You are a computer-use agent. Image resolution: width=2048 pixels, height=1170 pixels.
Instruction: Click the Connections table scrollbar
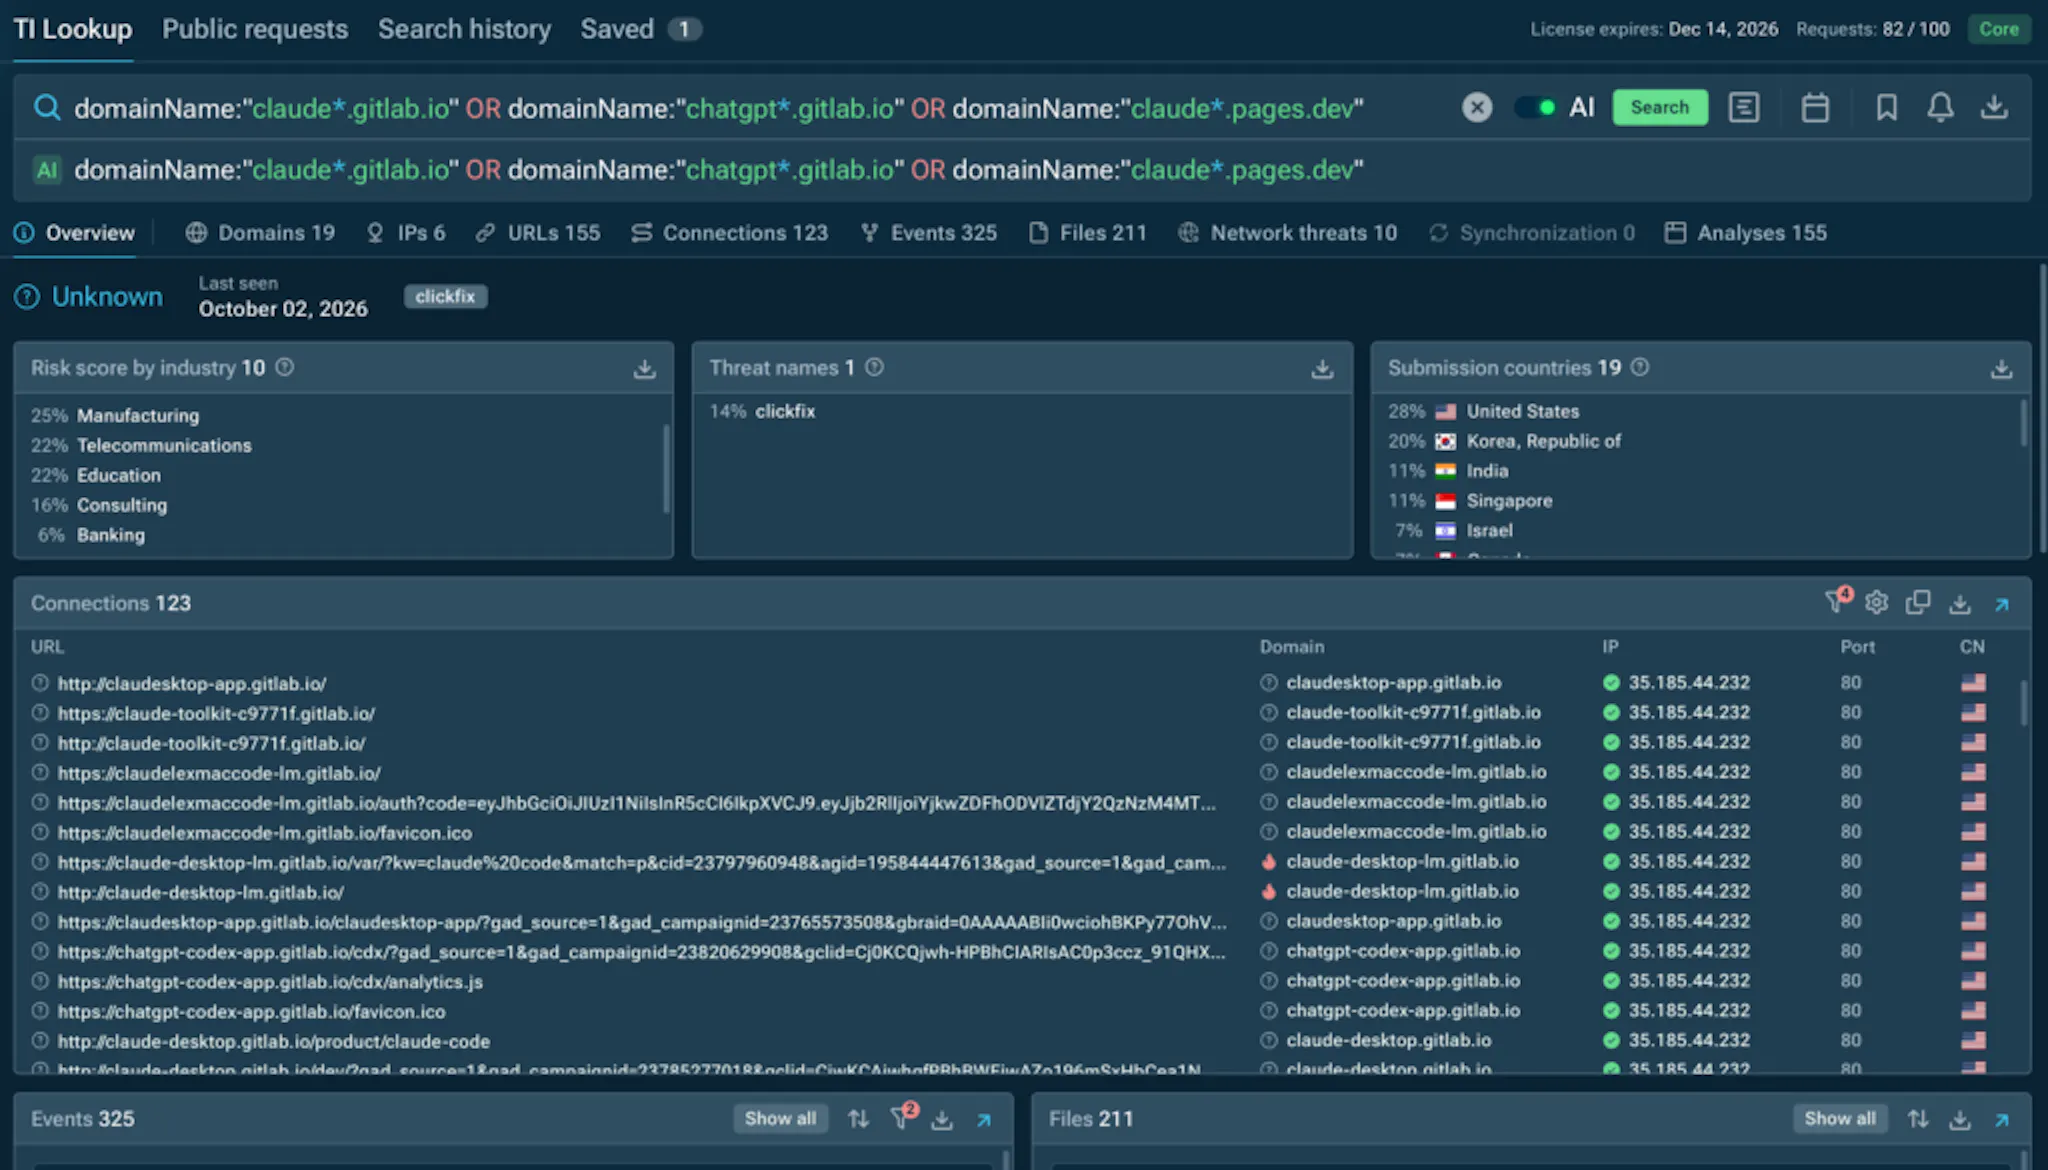pyautogui.click(x=2023, y=702)
